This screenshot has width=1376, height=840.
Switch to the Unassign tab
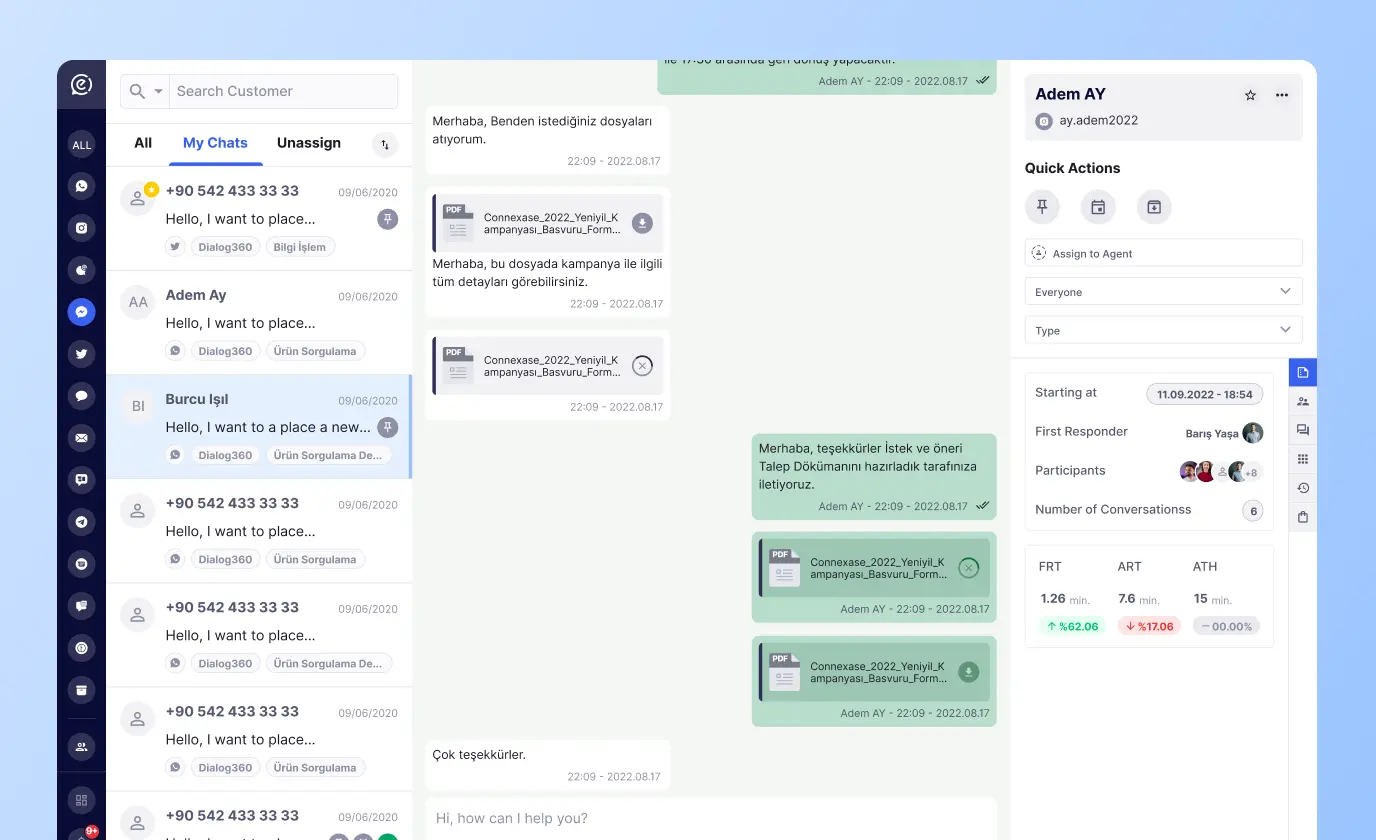(309, 143)
